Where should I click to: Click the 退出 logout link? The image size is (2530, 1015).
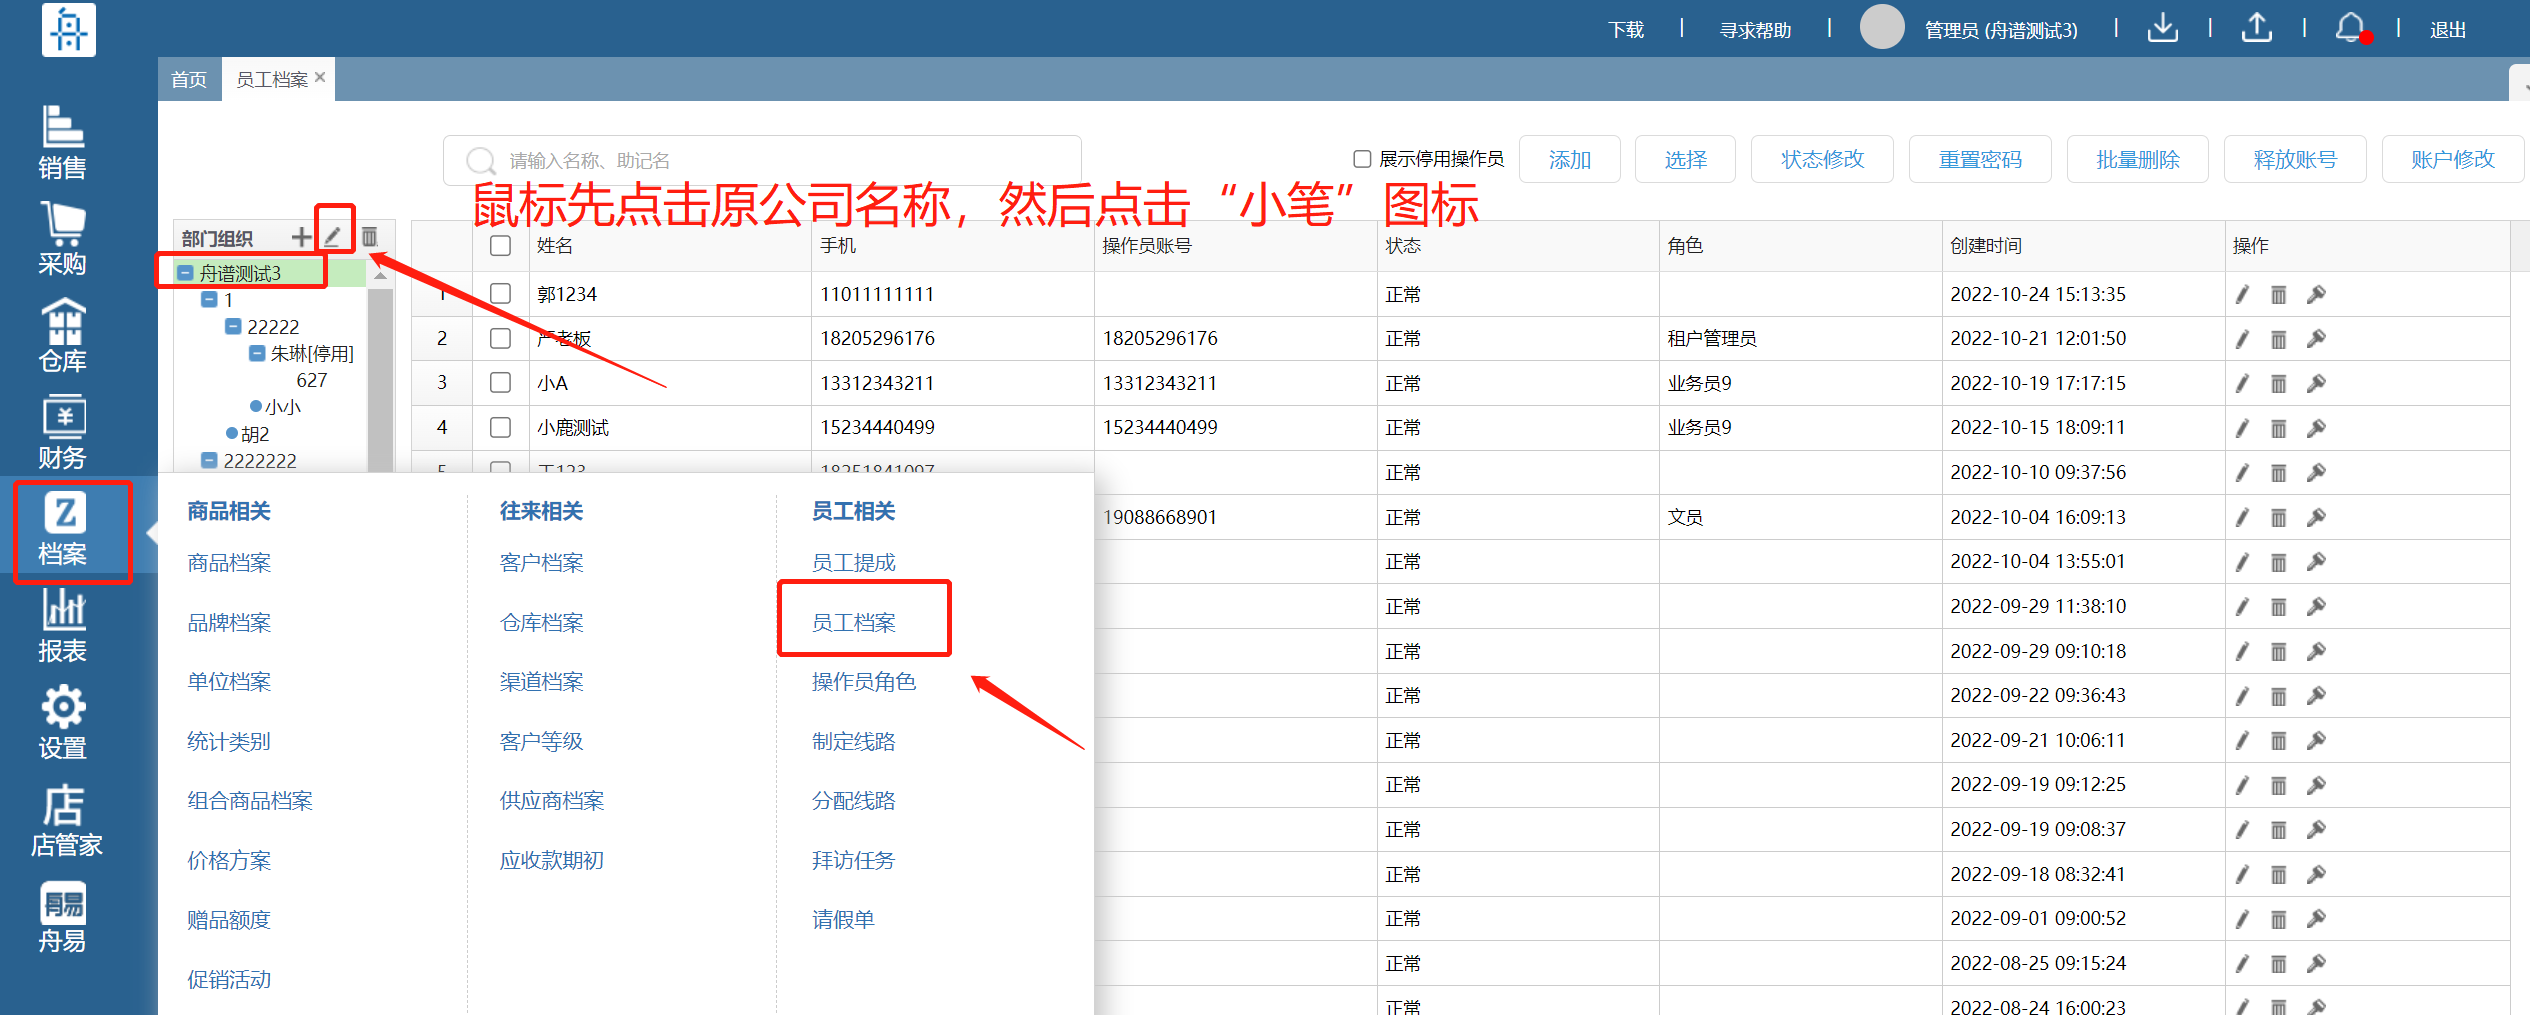(x=2447, y=30)
